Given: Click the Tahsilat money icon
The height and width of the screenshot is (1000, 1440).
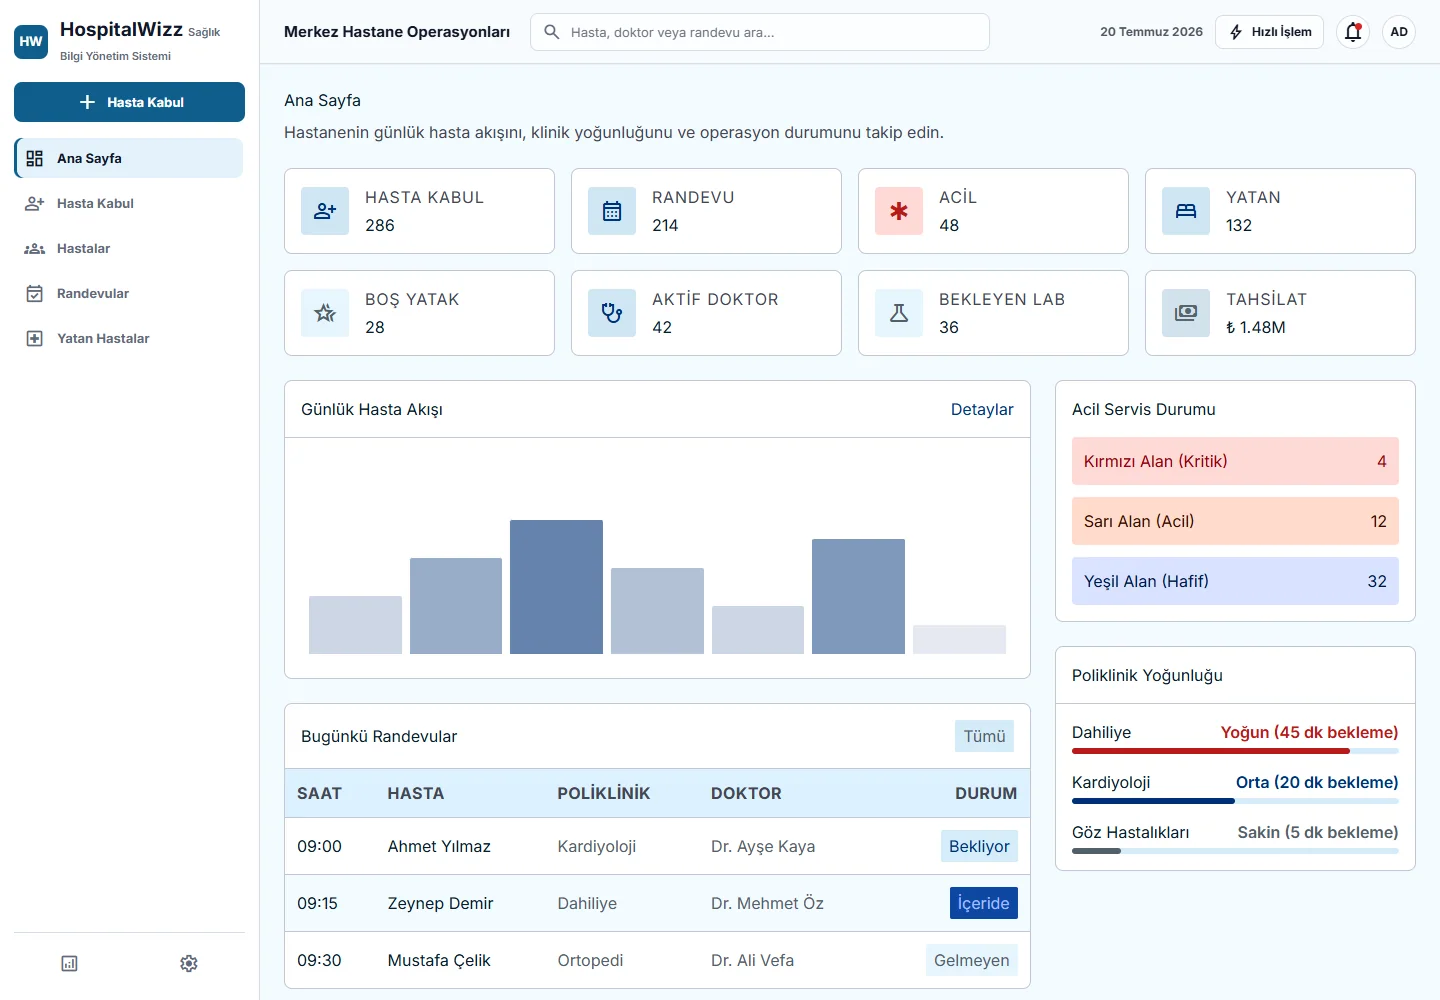Looking at the screenshot, I should [1186, 313].
